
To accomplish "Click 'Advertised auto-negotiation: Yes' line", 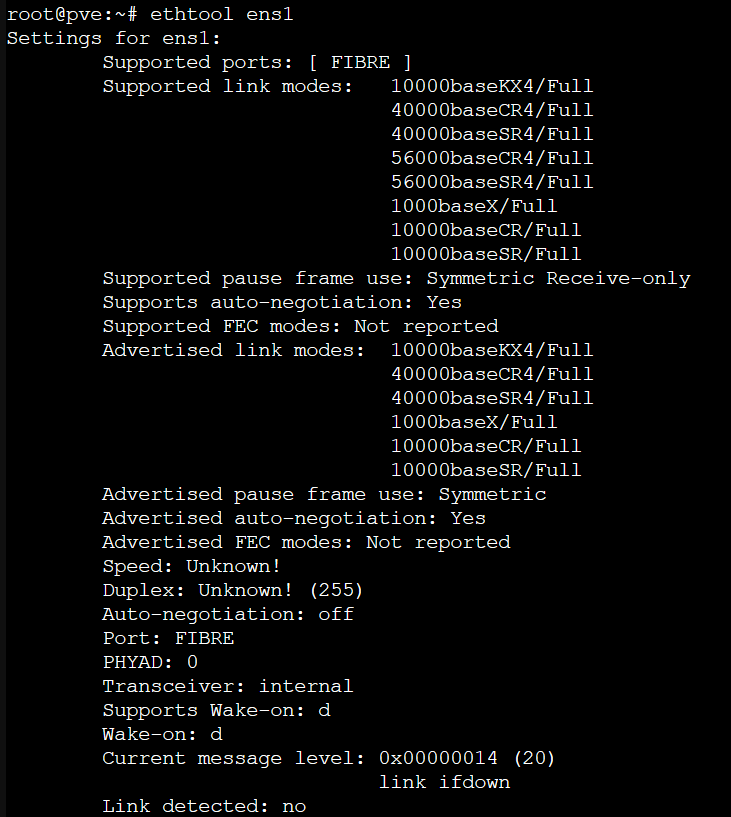I will click(294, 518).
